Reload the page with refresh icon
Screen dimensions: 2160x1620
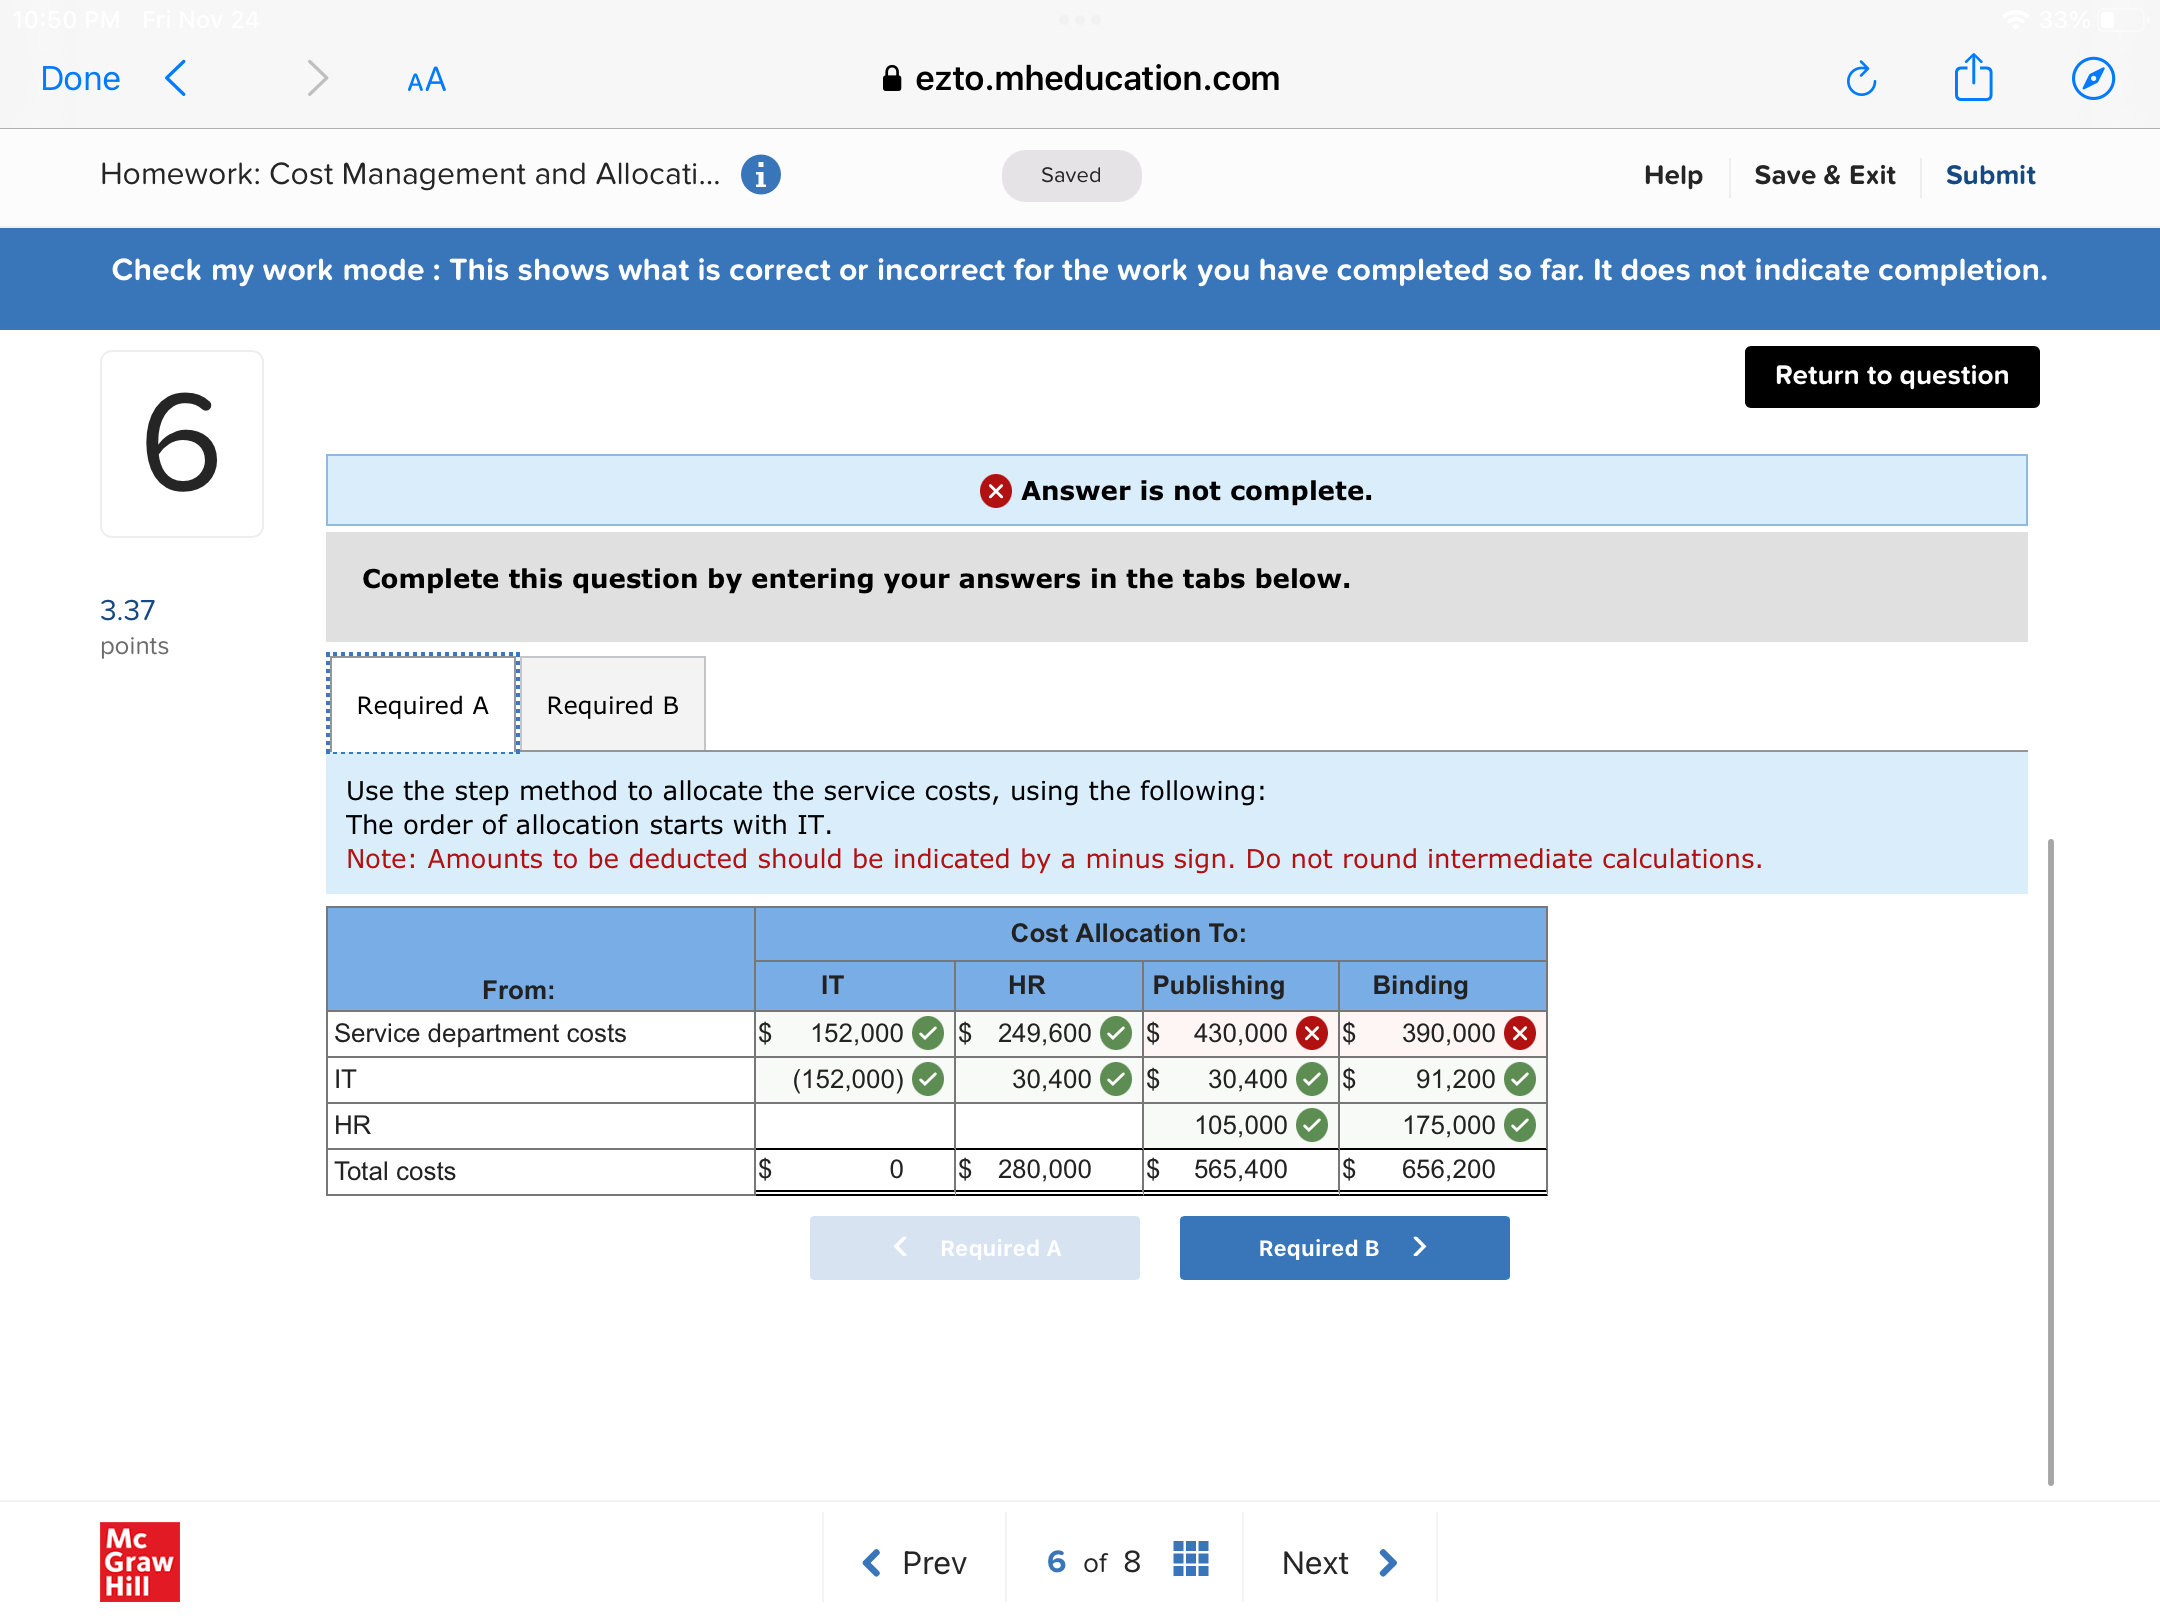[1860, 79]
